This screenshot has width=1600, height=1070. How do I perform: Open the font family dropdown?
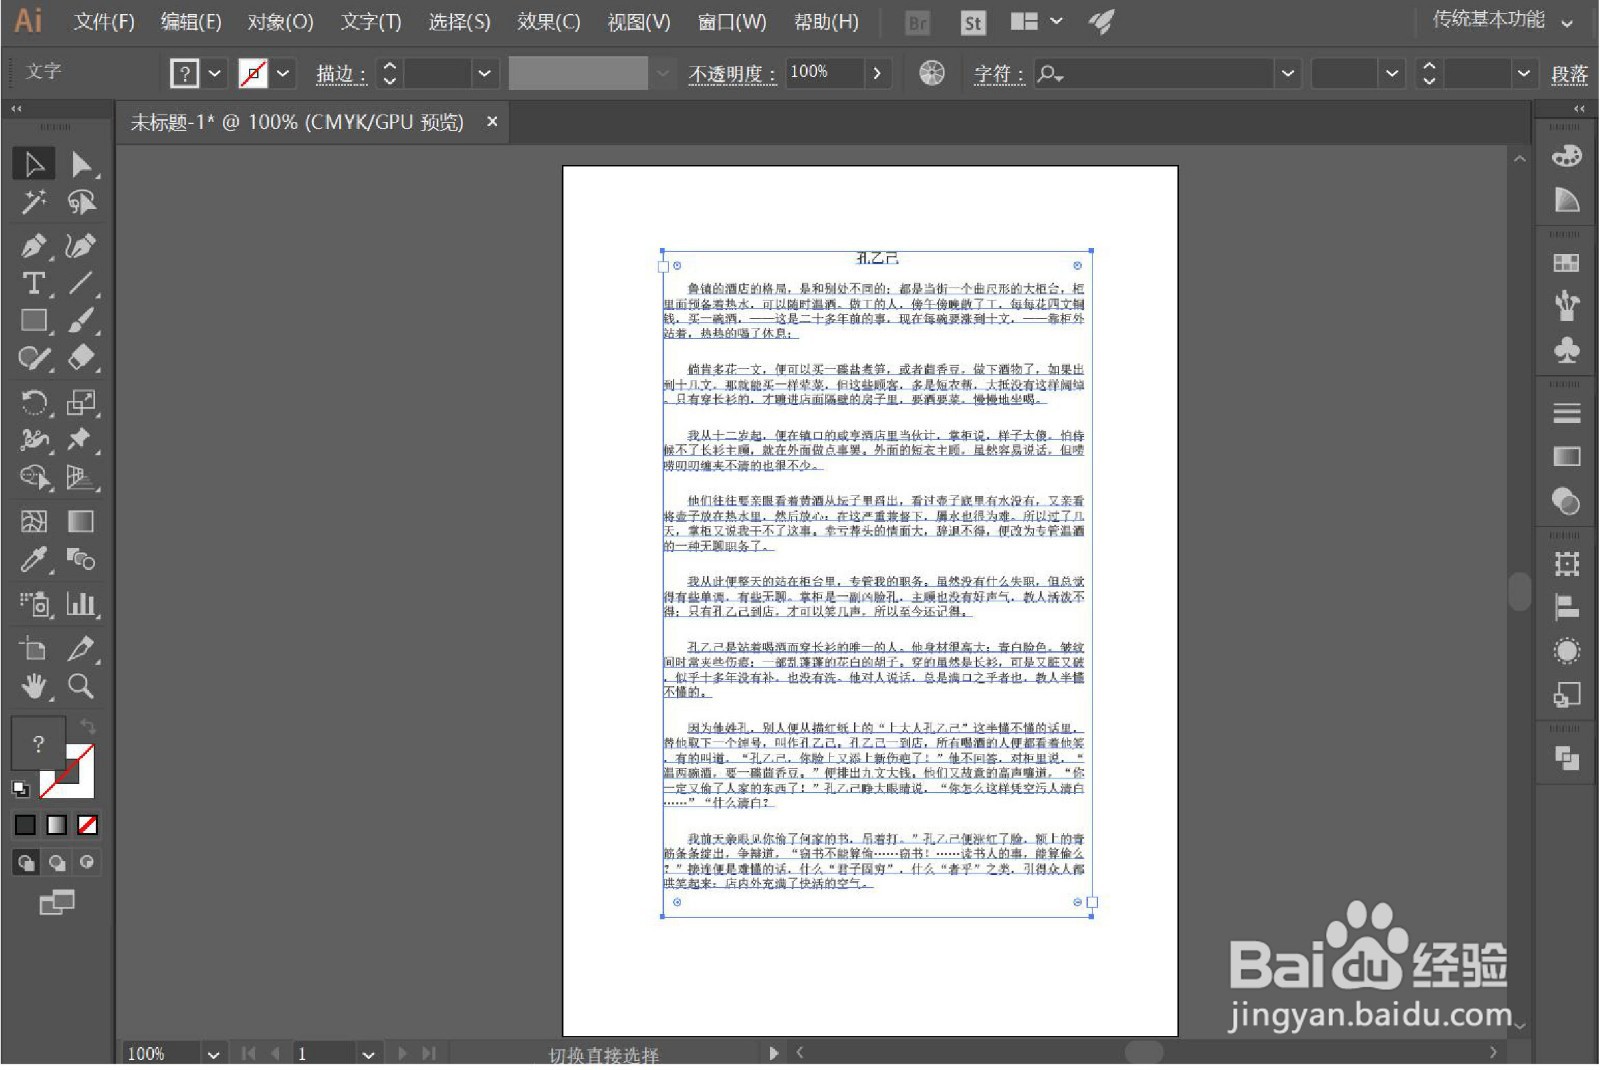point(1288,73)
